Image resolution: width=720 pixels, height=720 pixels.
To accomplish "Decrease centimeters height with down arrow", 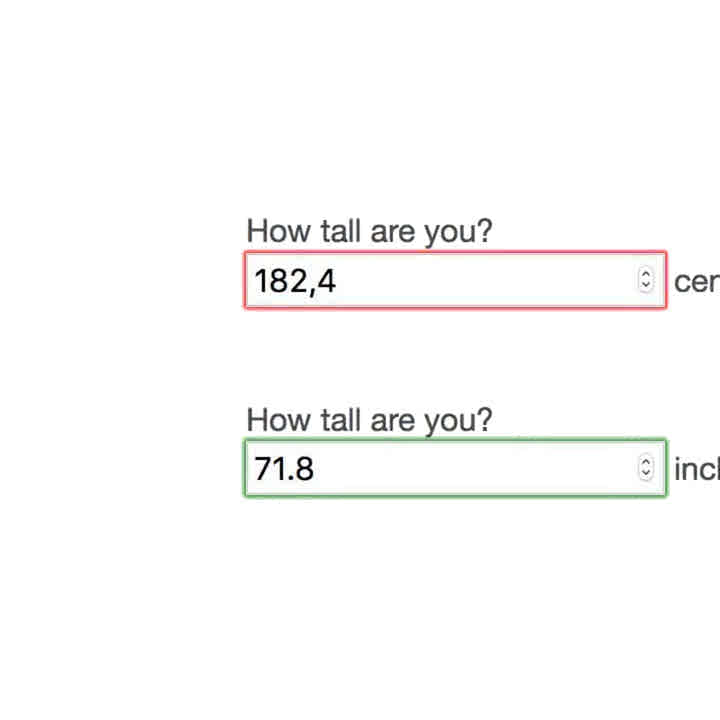I will tap(646, 286).
